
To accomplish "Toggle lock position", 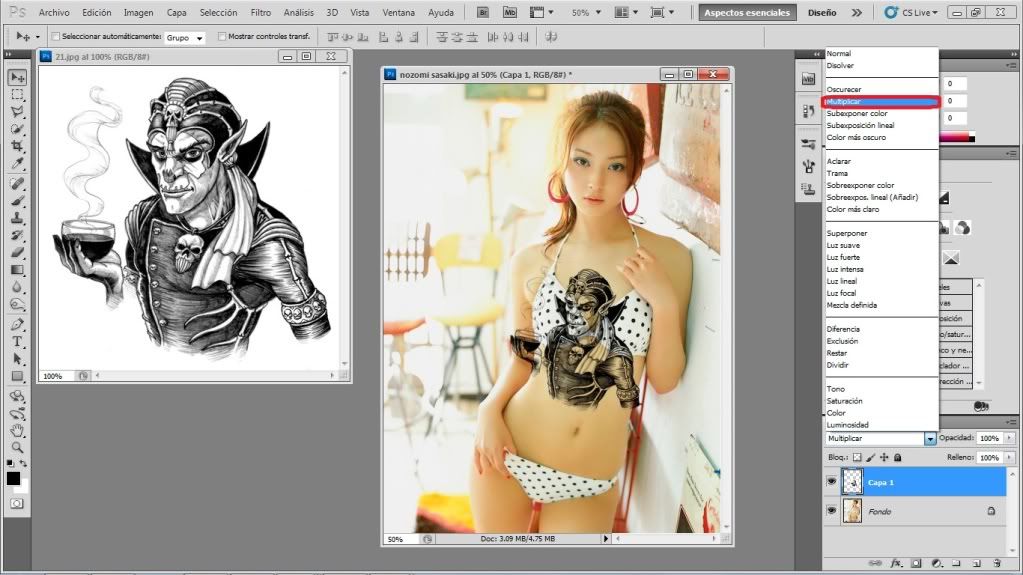I will (x=884, y=458).
